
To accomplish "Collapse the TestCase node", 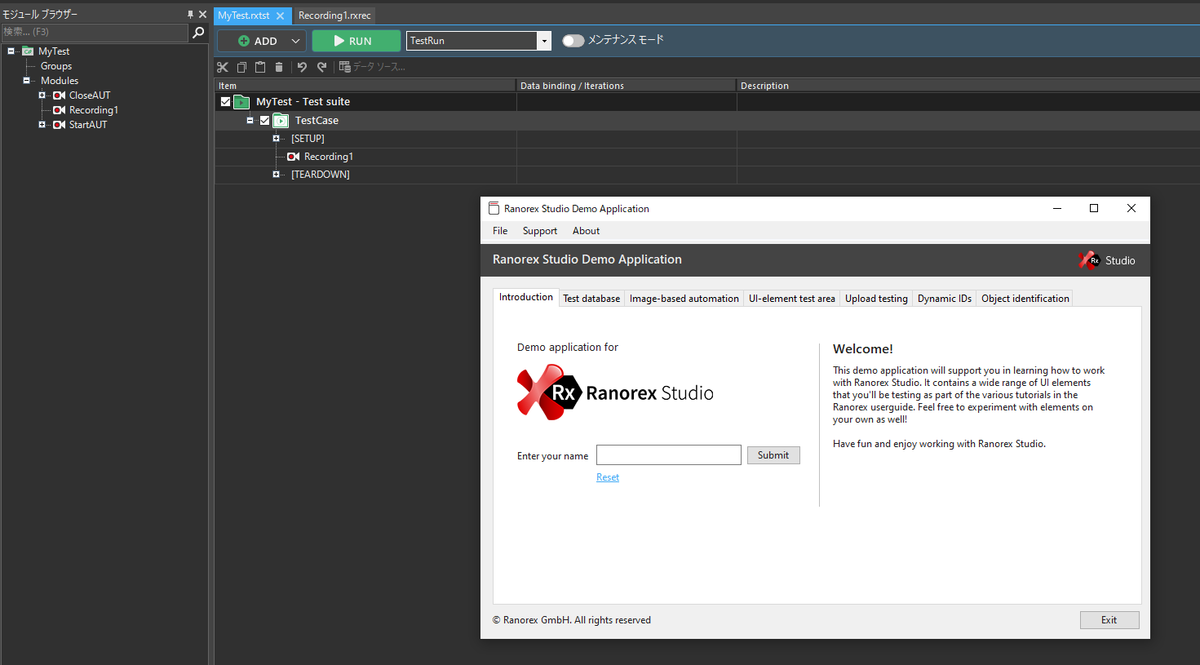I will coord(251,120).
